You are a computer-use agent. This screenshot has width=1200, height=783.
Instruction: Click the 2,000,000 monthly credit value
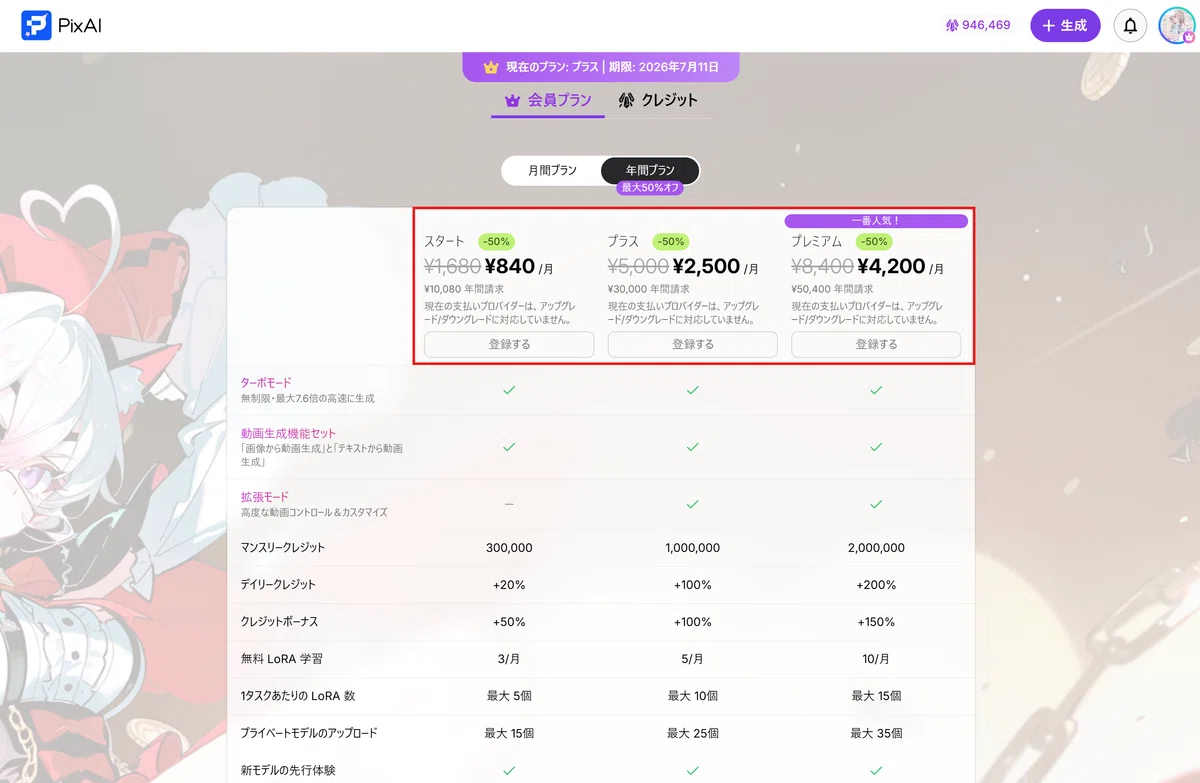coord(876,548)
